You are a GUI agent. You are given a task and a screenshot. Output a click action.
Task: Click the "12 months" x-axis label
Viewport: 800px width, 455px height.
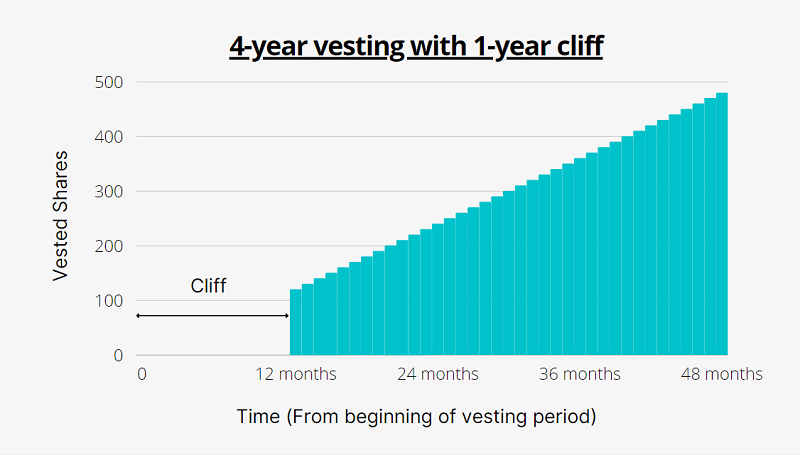click(294, 374)
